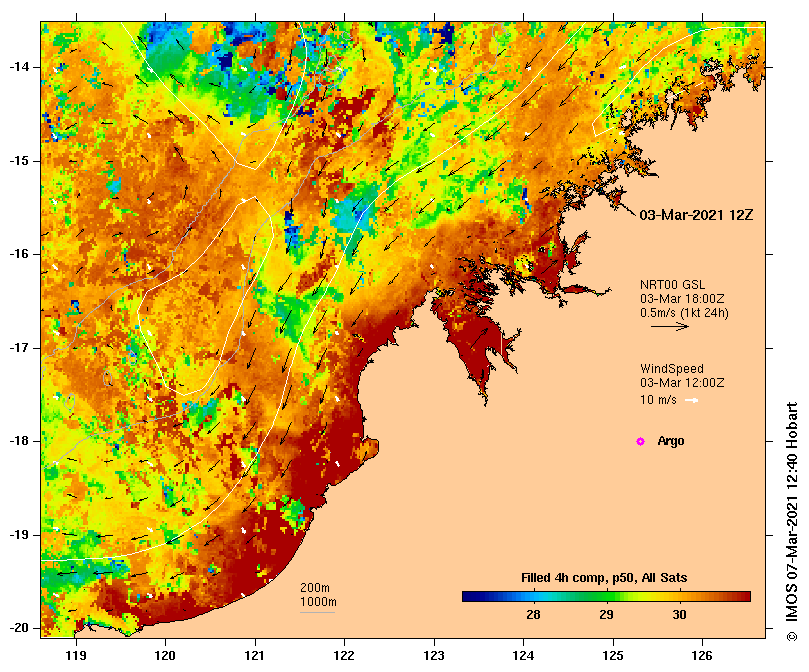Image resolution: width=809 pixels, height=672 pixels.
Task: Click the latitude label -18
Action: (19, 441)
